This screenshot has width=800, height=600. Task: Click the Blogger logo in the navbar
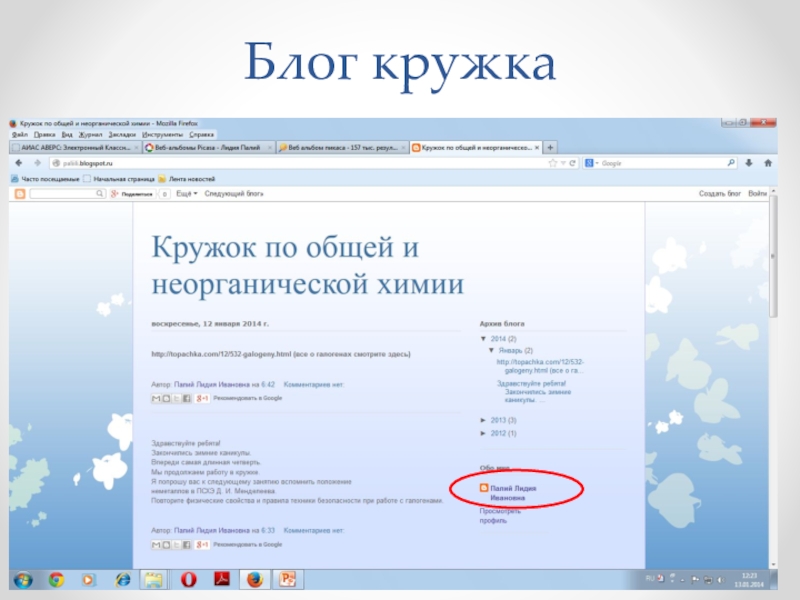tap(17, 193)
